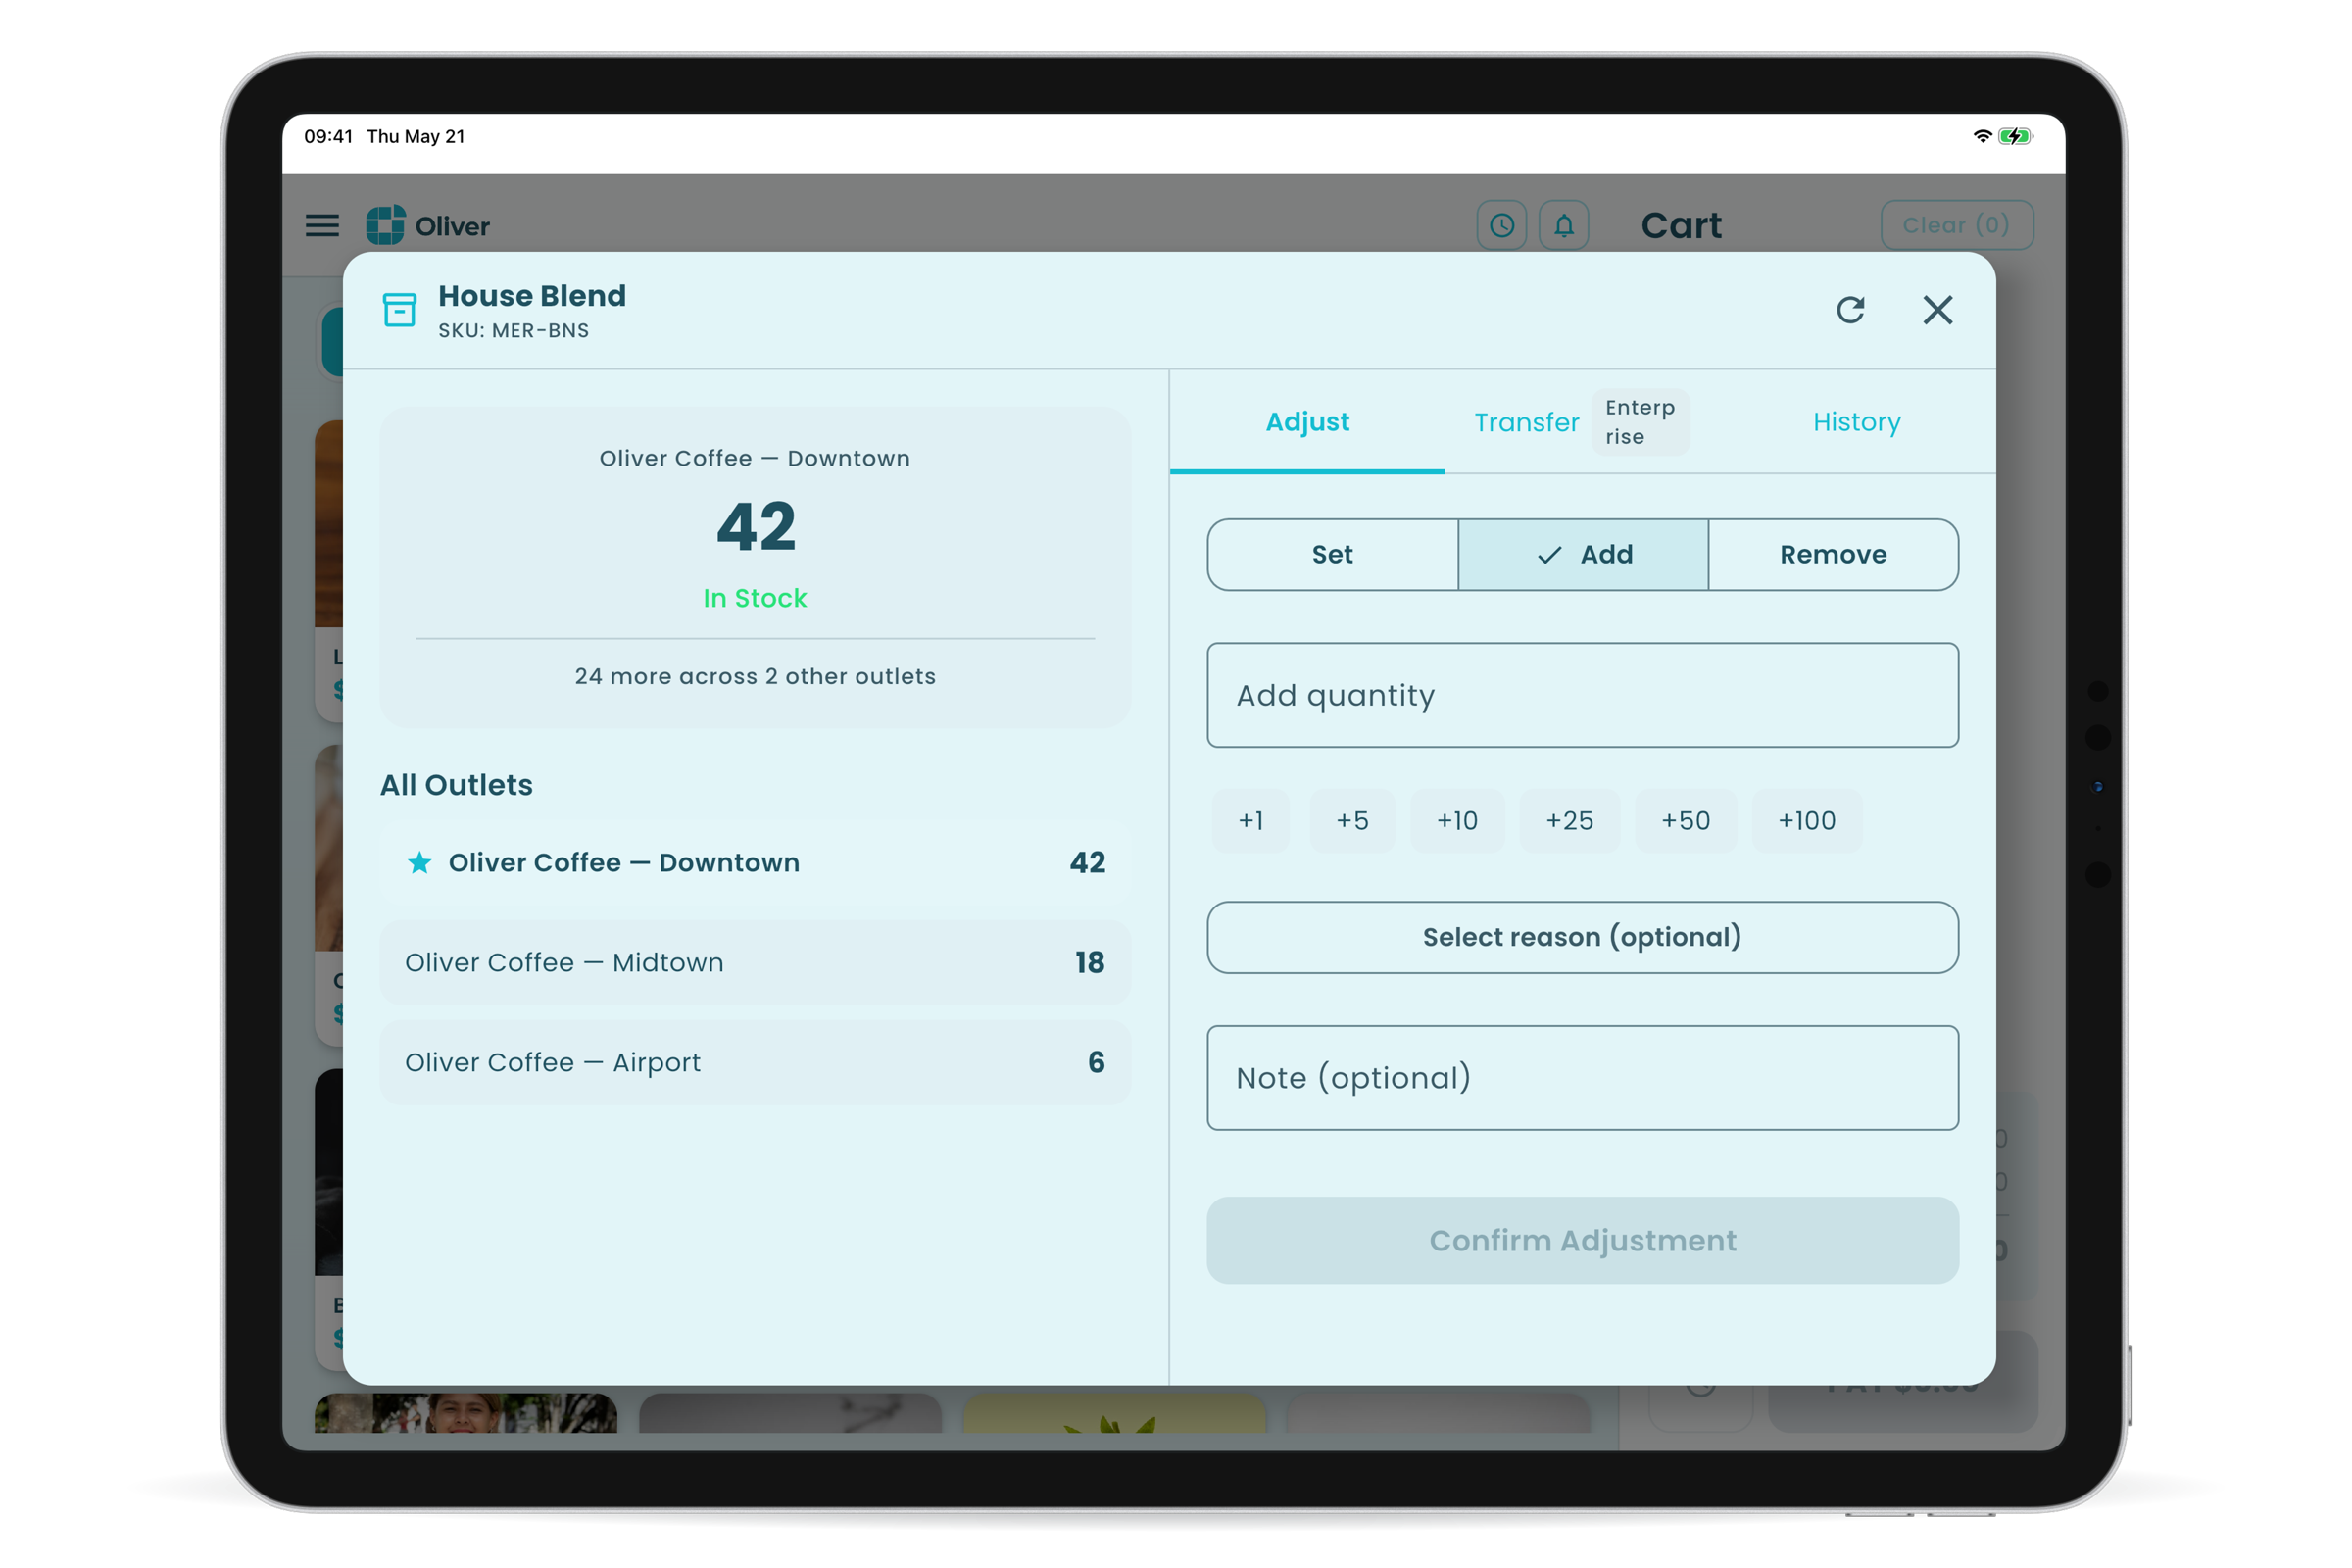Tap the +10 quick quantity chip

1457,821
